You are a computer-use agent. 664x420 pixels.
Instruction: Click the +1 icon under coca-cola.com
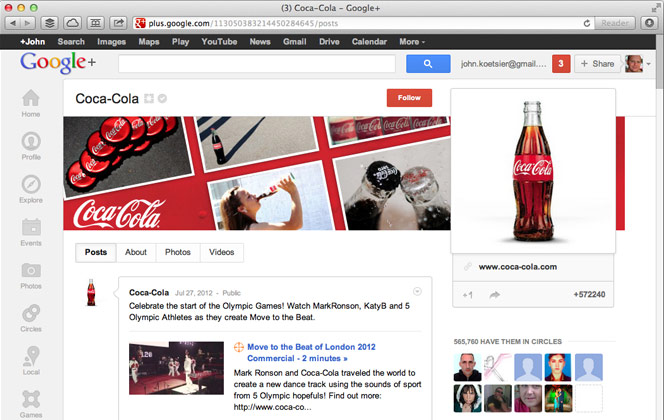468,295
